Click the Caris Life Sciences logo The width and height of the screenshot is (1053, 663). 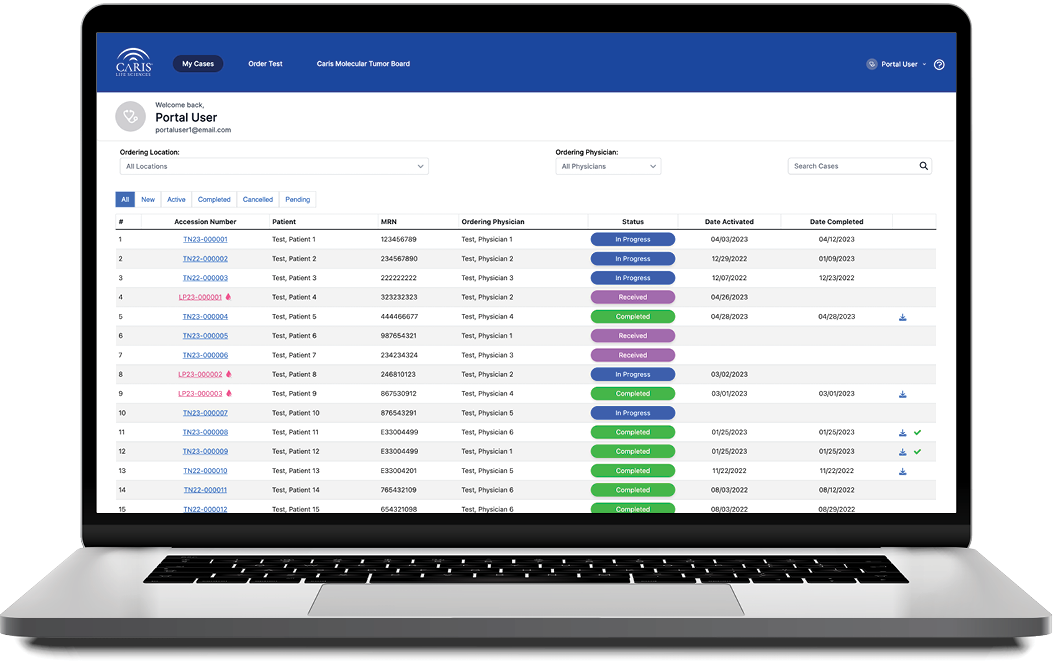point(133,63)
